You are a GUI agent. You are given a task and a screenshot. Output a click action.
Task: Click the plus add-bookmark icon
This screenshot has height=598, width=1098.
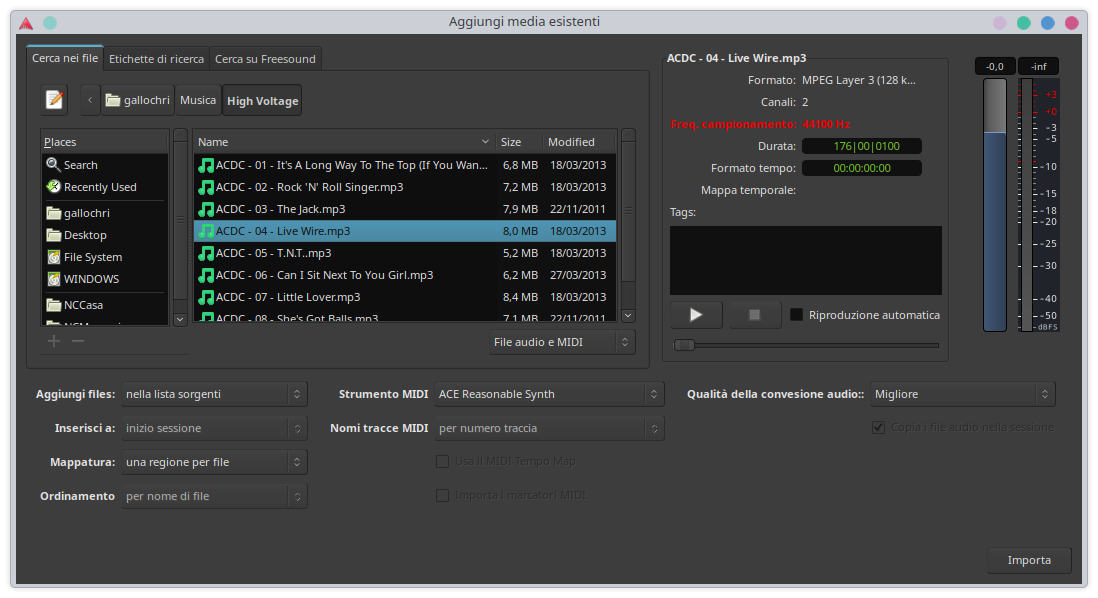(x=54, y=341)
